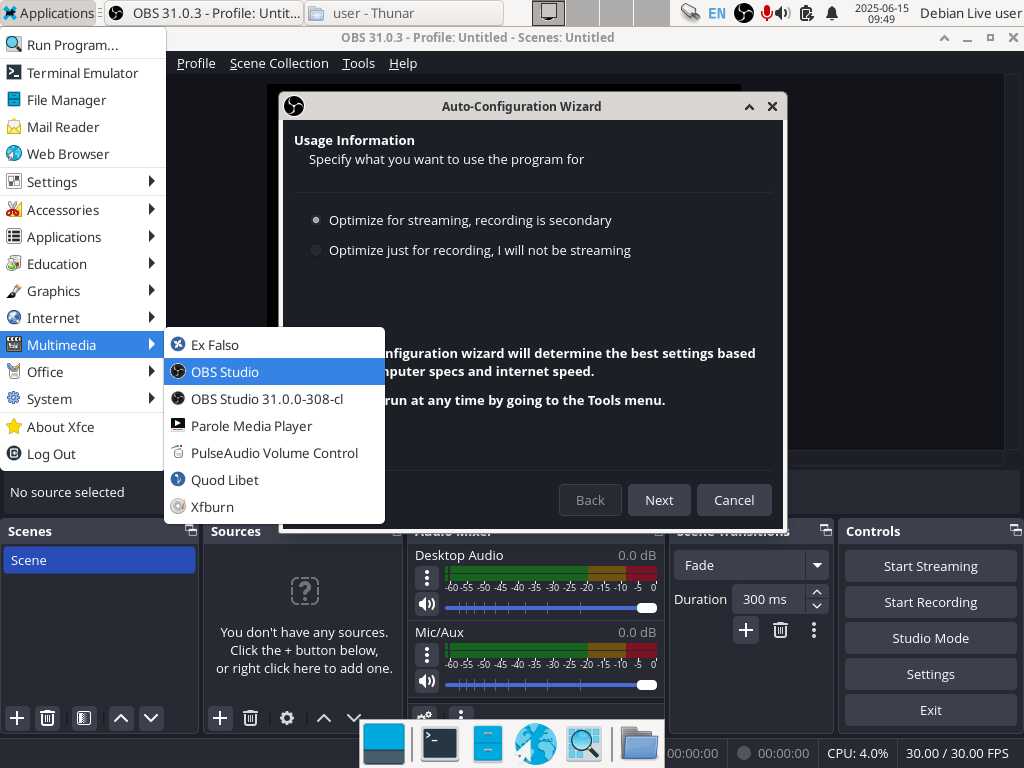Adjust Desktop Audio volume slider
Viewport: 1024px width, 768px height.
[x=551, y=609]
